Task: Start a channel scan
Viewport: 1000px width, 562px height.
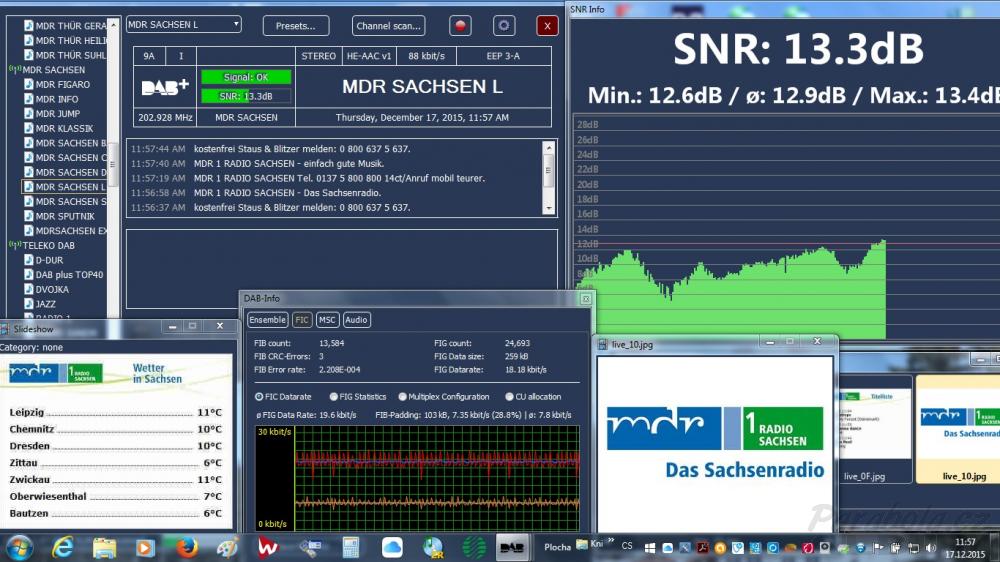Action: point(388,26)
